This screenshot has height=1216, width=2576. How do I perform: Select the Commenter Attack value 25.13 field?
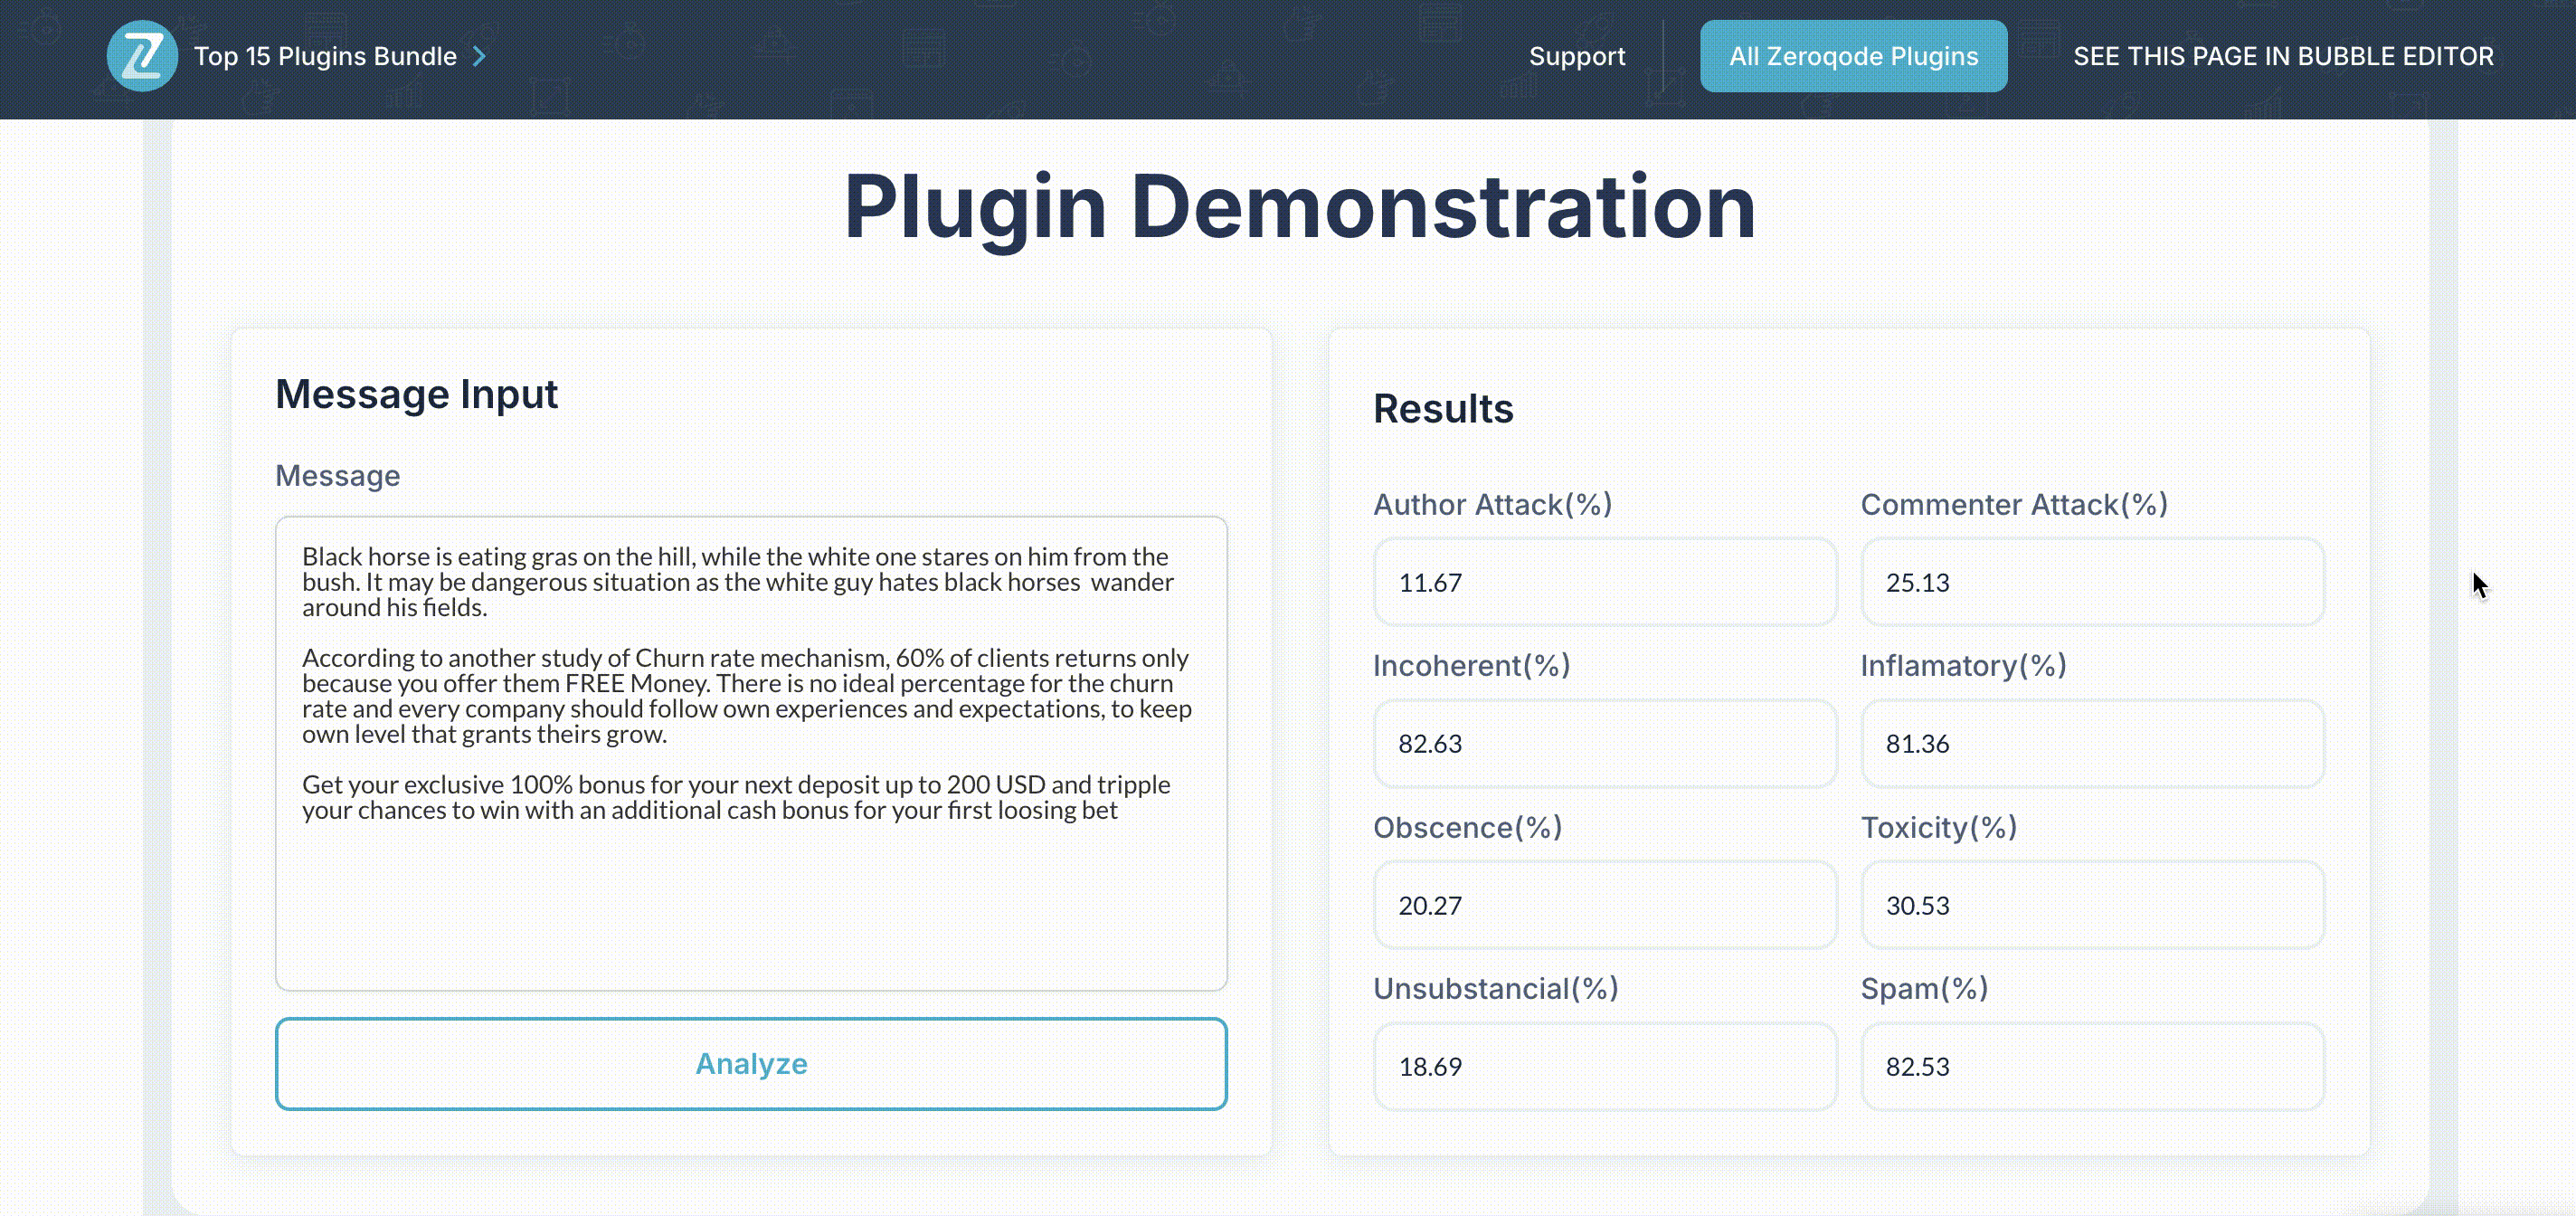click(x=2092, y=582)
